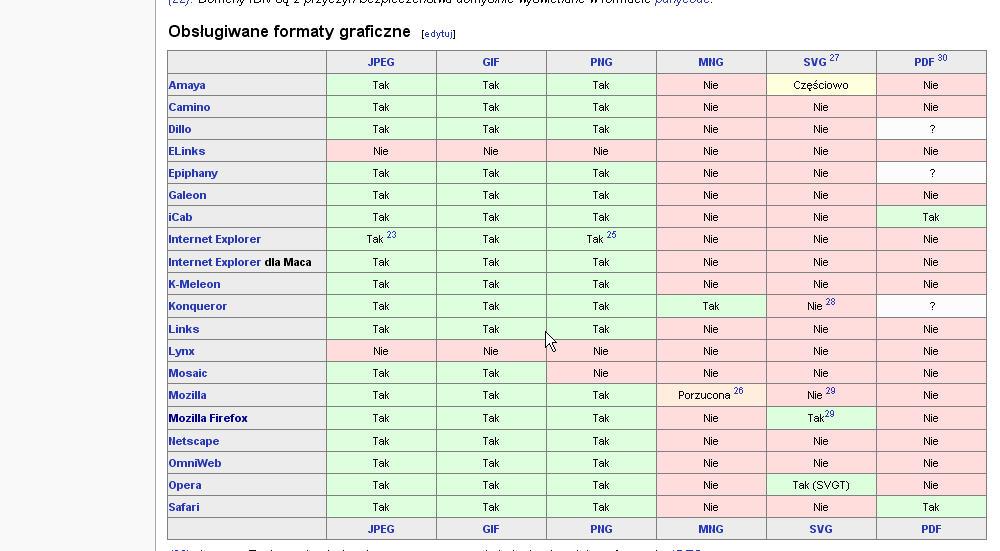1000x551 pixels.
Task: Open the MNG link in top header row
Action: 710,62
